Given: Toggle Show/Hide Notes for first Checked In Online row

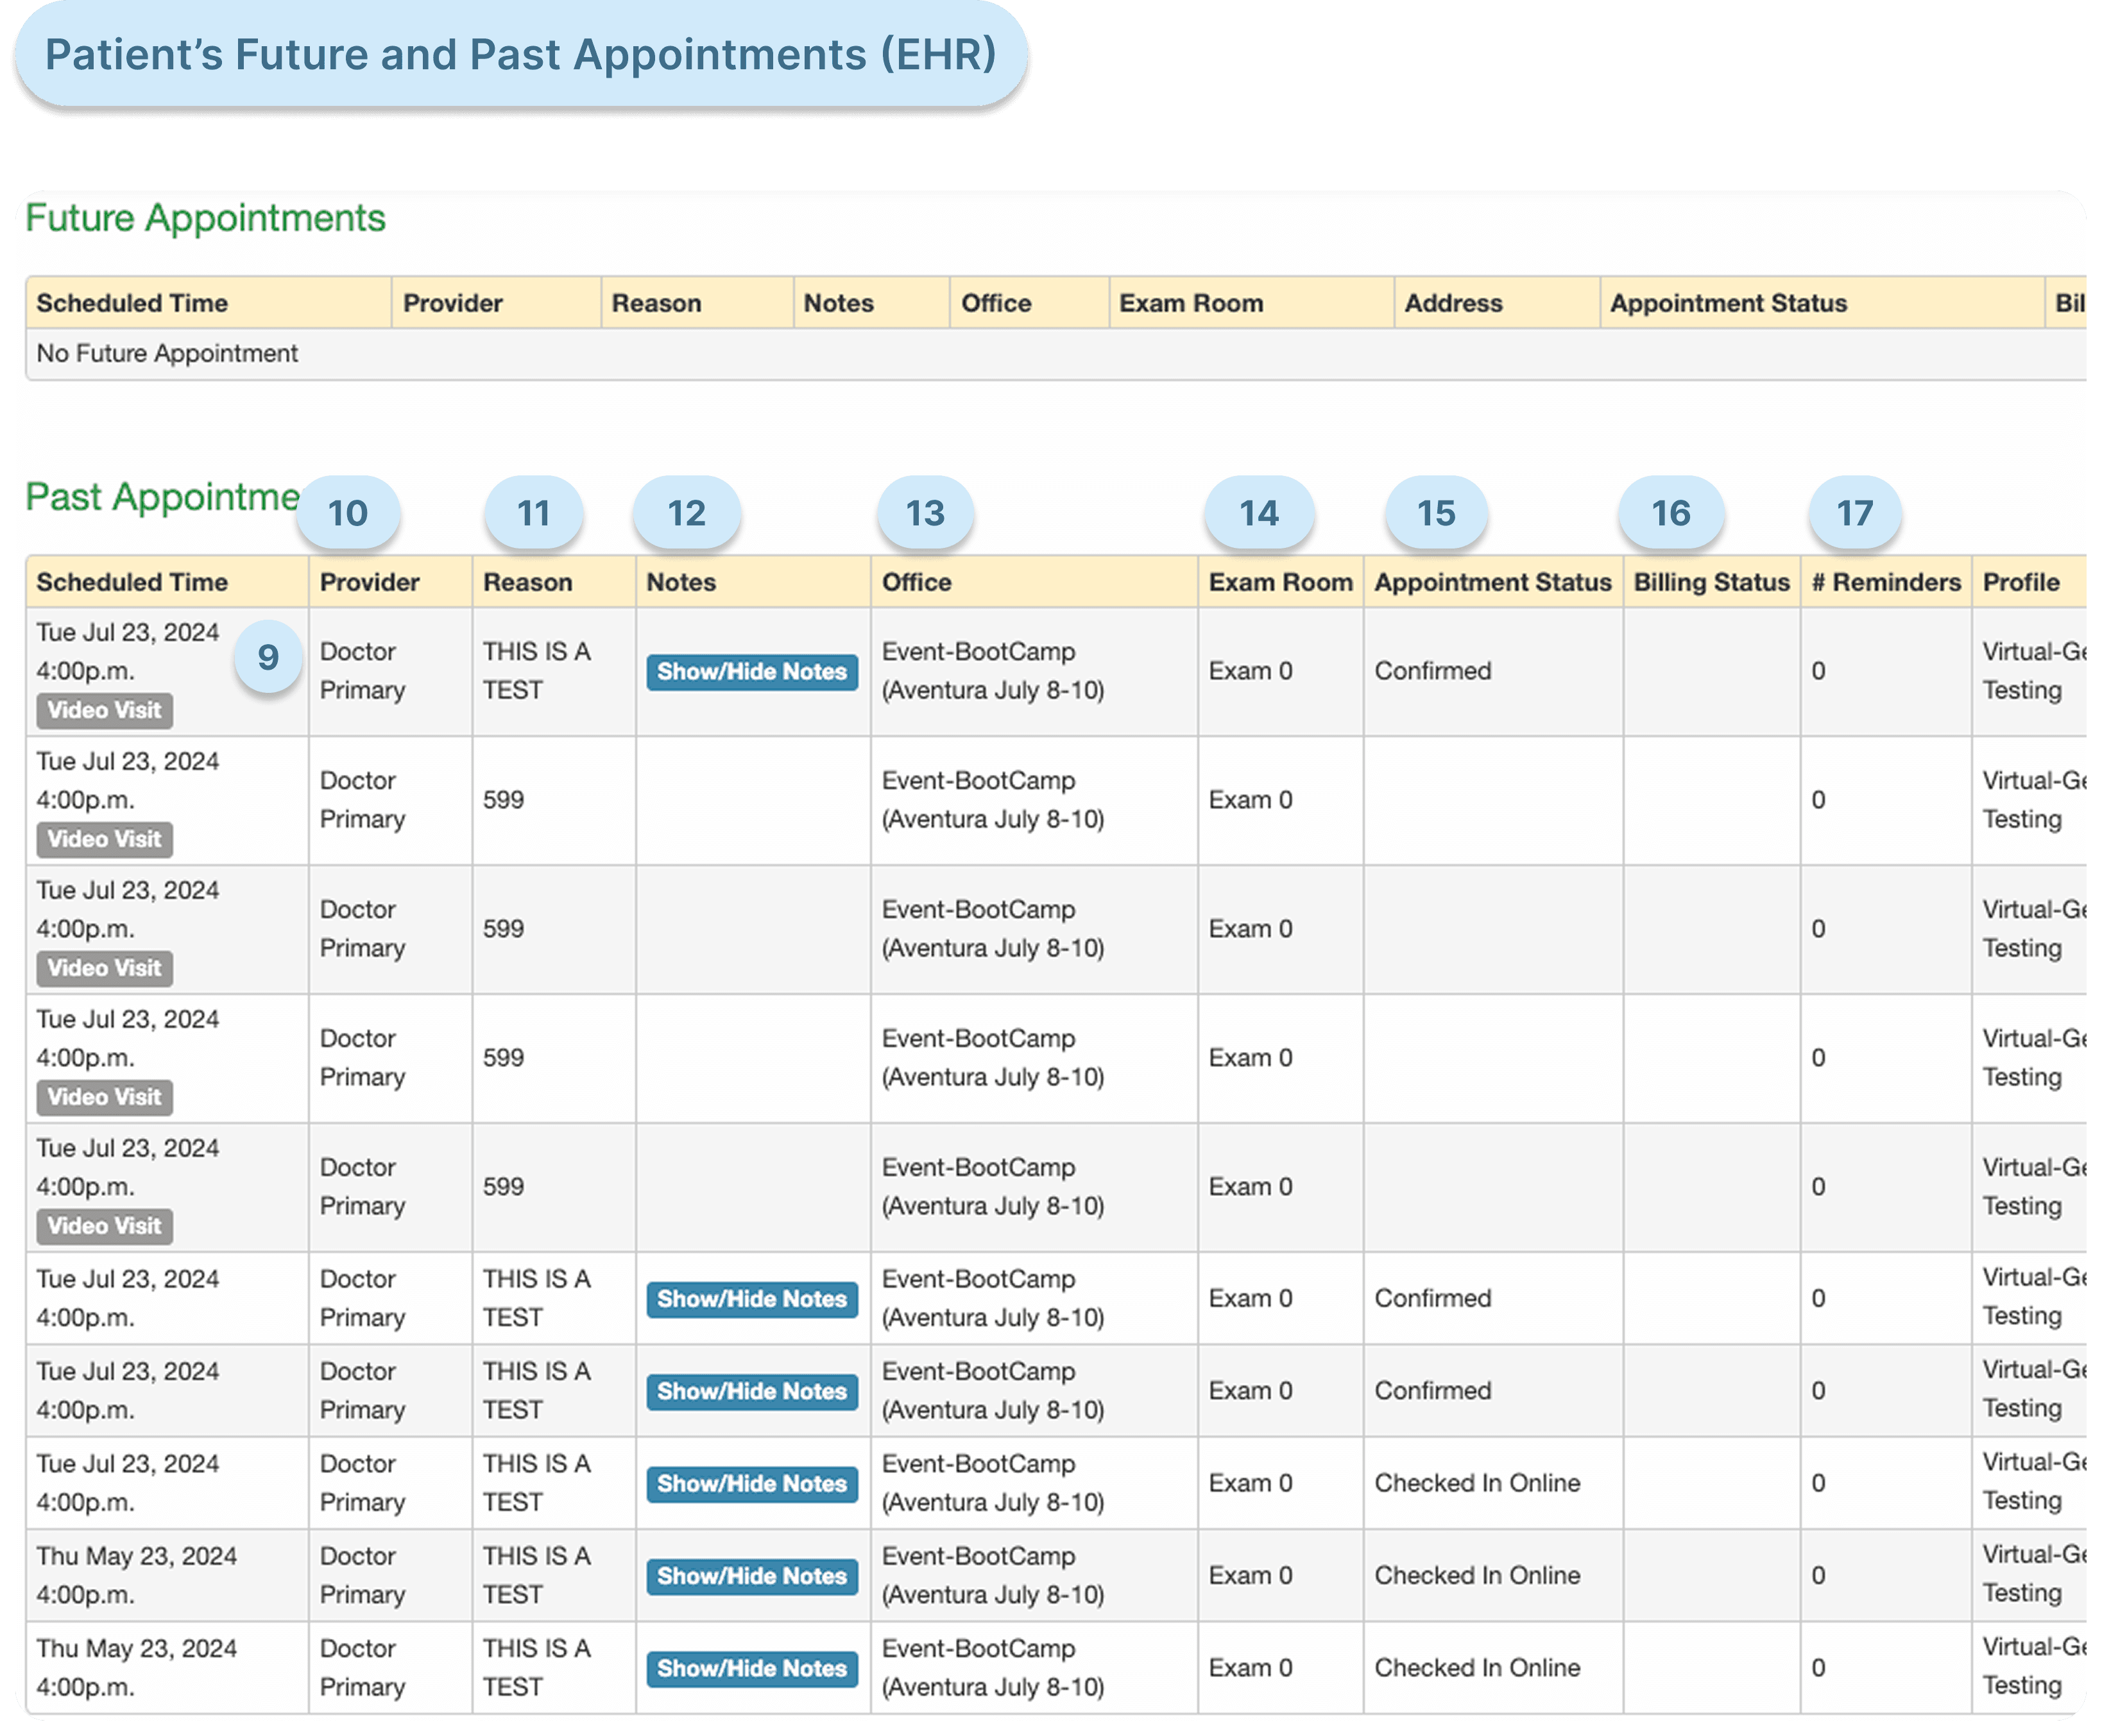Looking at the screenshot, I should [x=751, y=1483].
